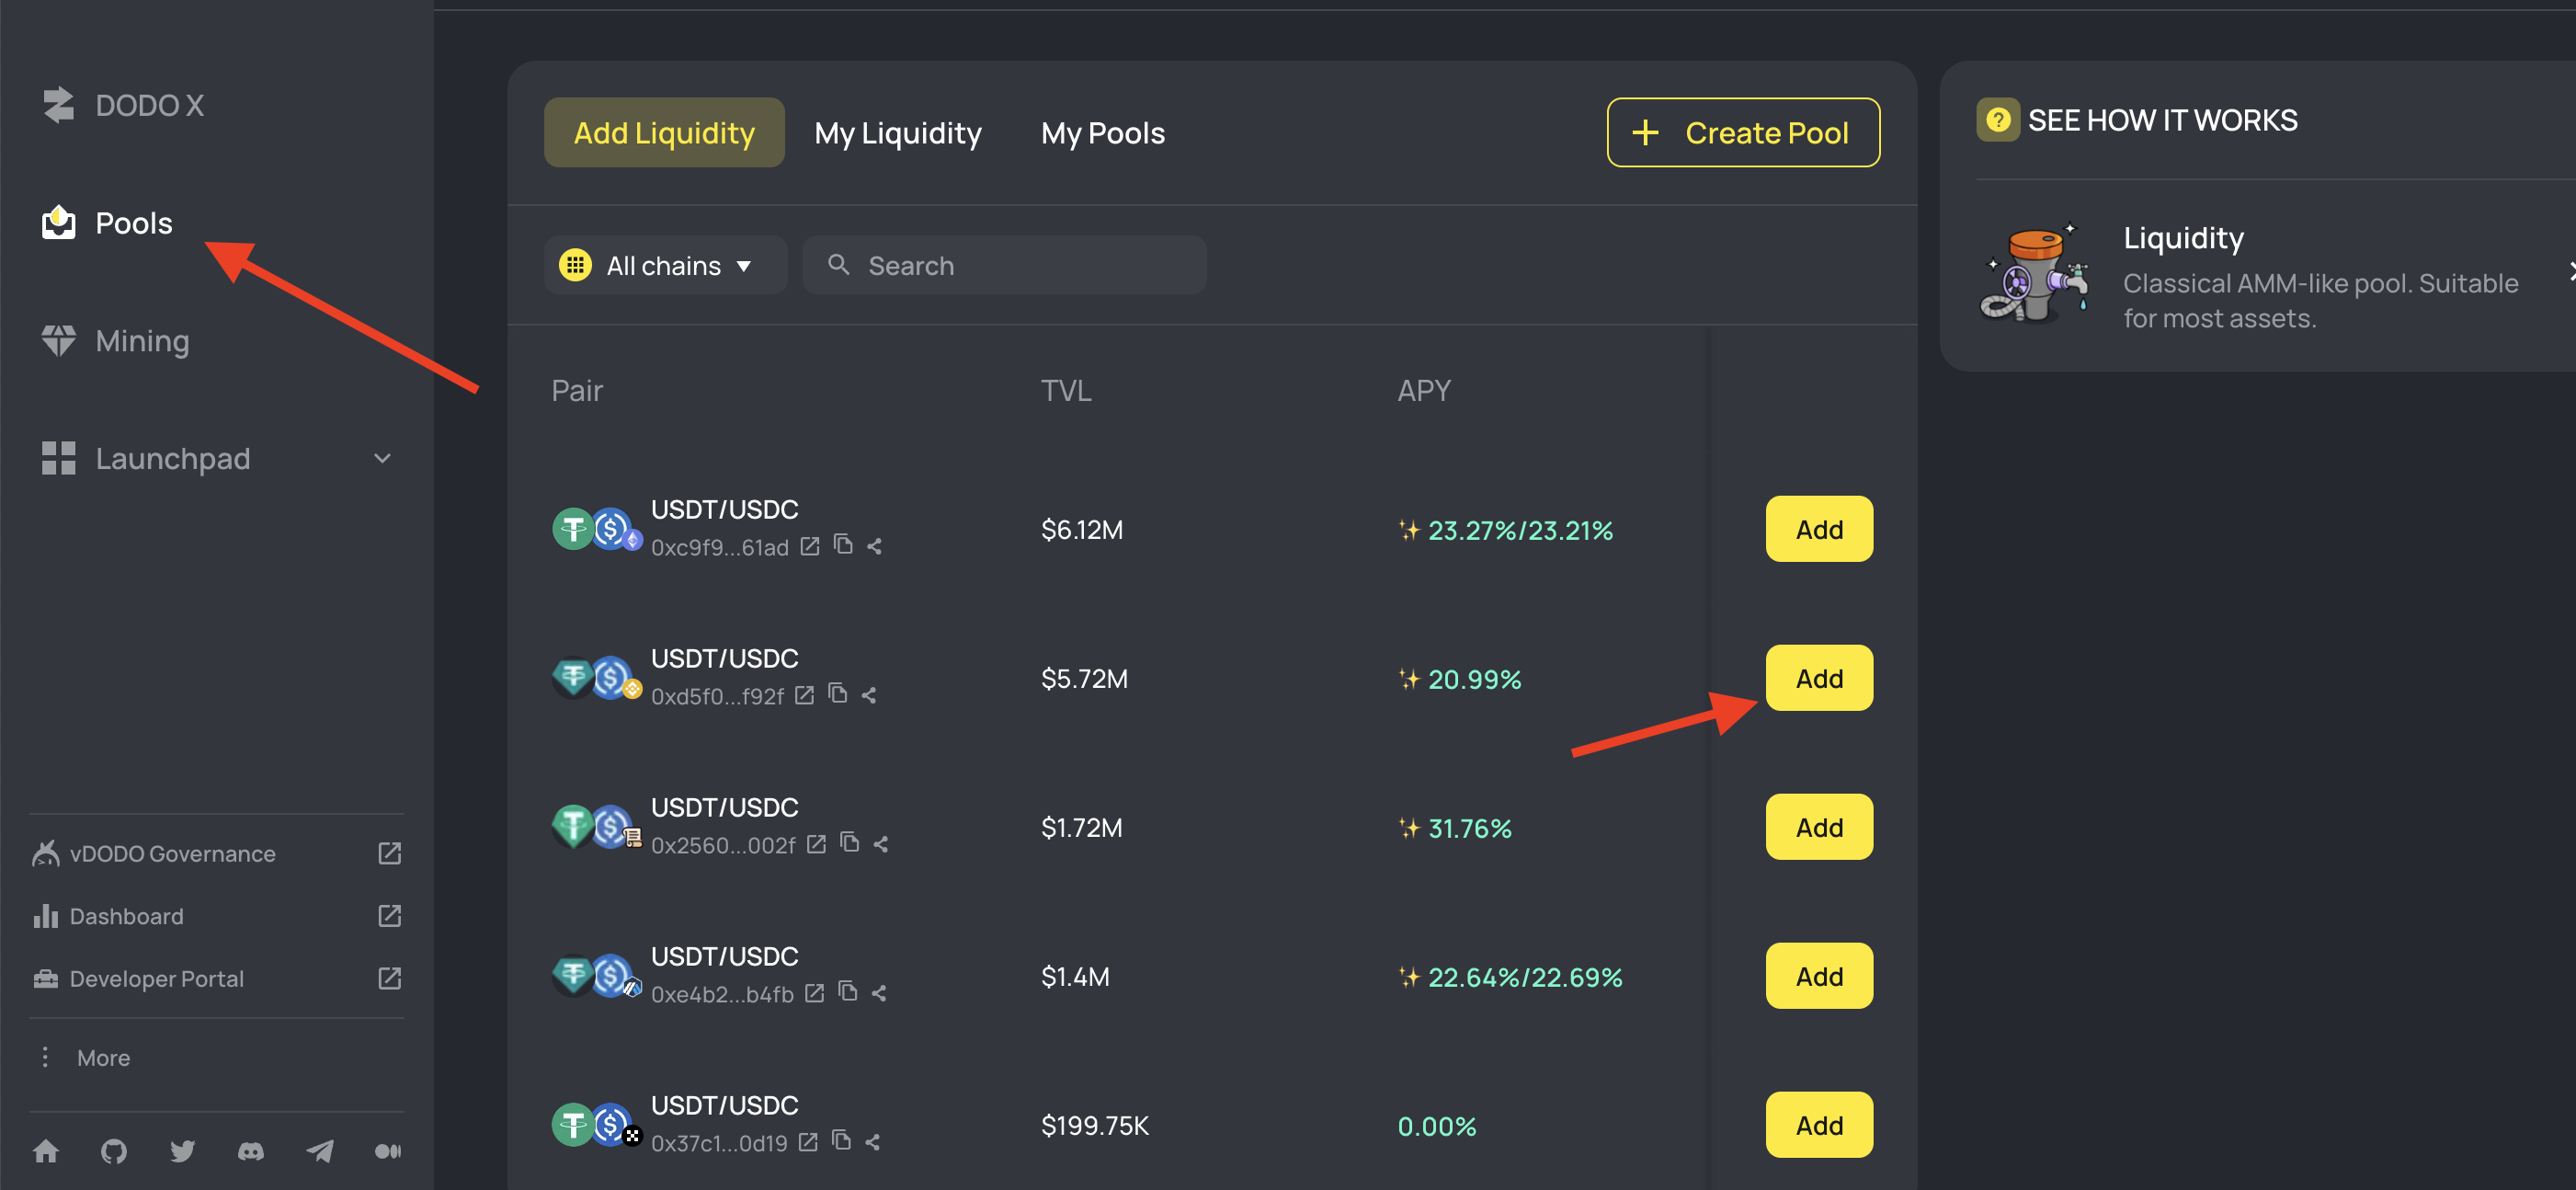
Task: Share pool 0x2560...002f
Action: (881, 844)
